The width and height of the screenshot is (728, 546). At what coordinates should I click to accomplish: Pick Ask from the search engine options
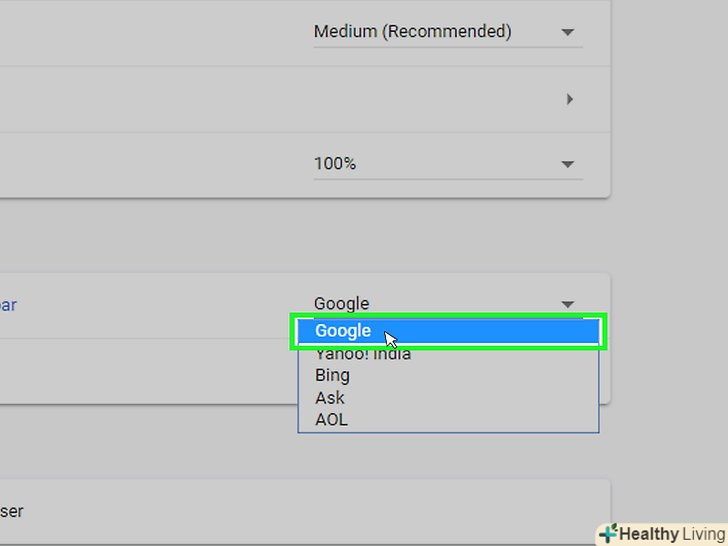[330, 398]
